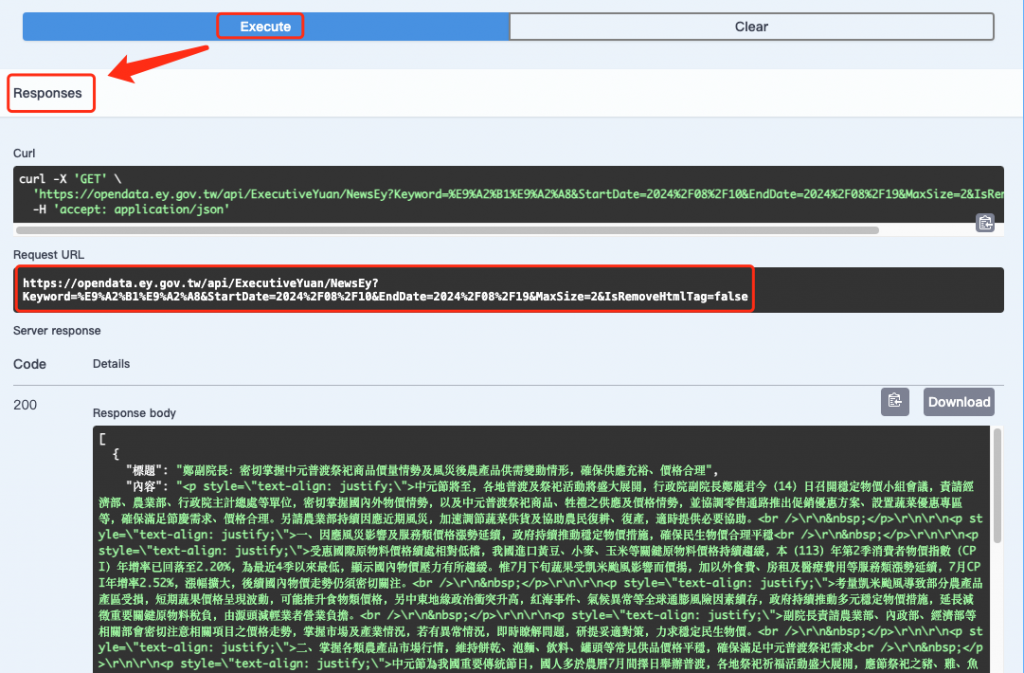Viewport: 1024px width, 673px height.
Task: Click the Clear button
Action: click(752, 27)
